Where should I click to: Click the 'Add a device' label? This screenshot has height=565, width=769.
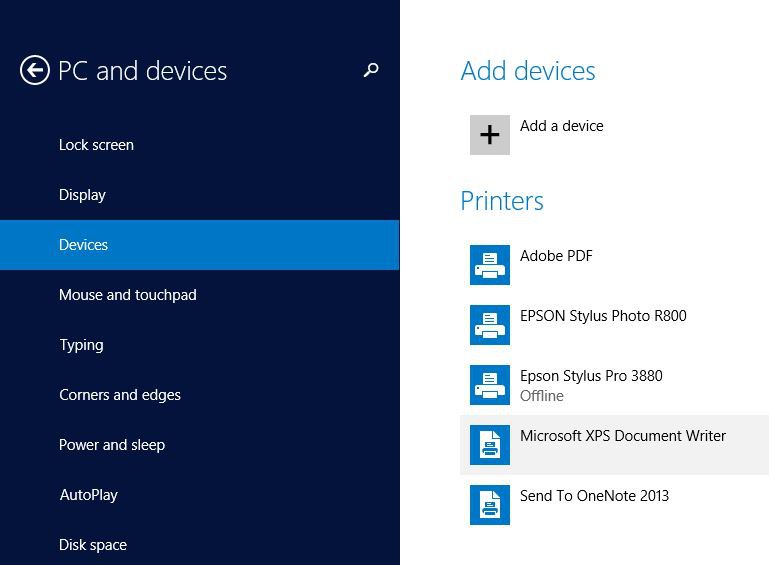(562, 126)
